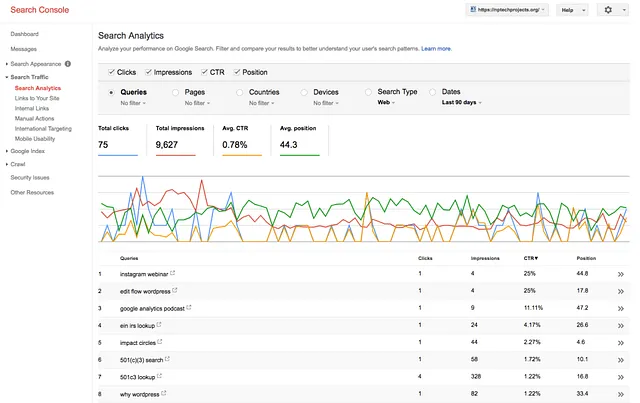Uncheck the Clicks checkbox
The image size is (640, 403).
111,72
